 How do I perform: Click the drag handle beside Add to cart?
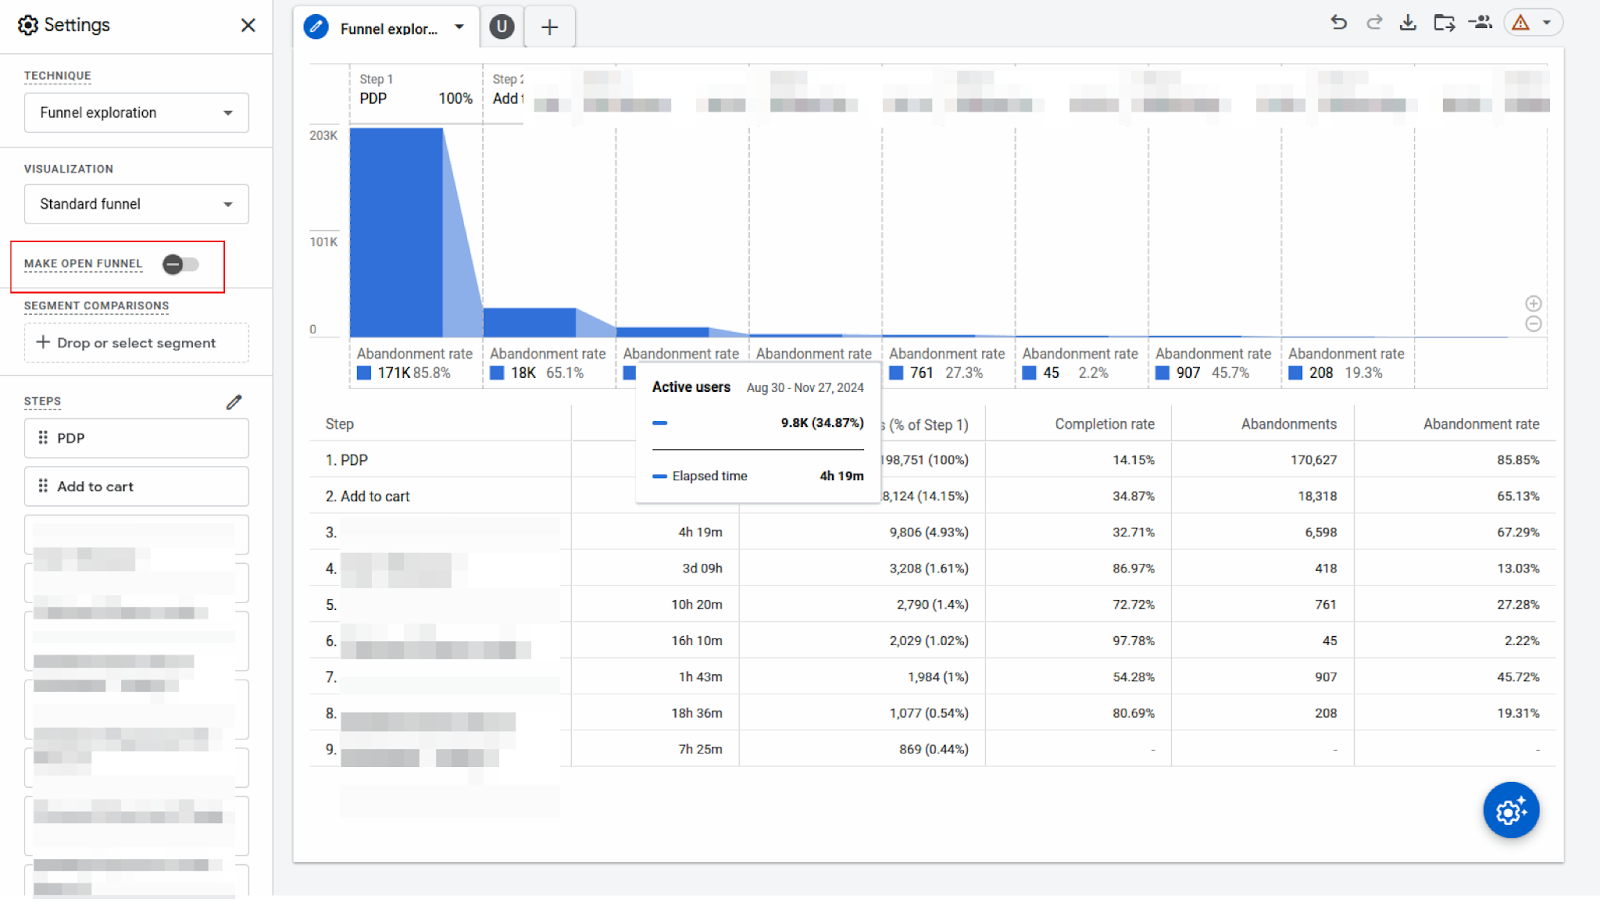(x=42, y=486)
